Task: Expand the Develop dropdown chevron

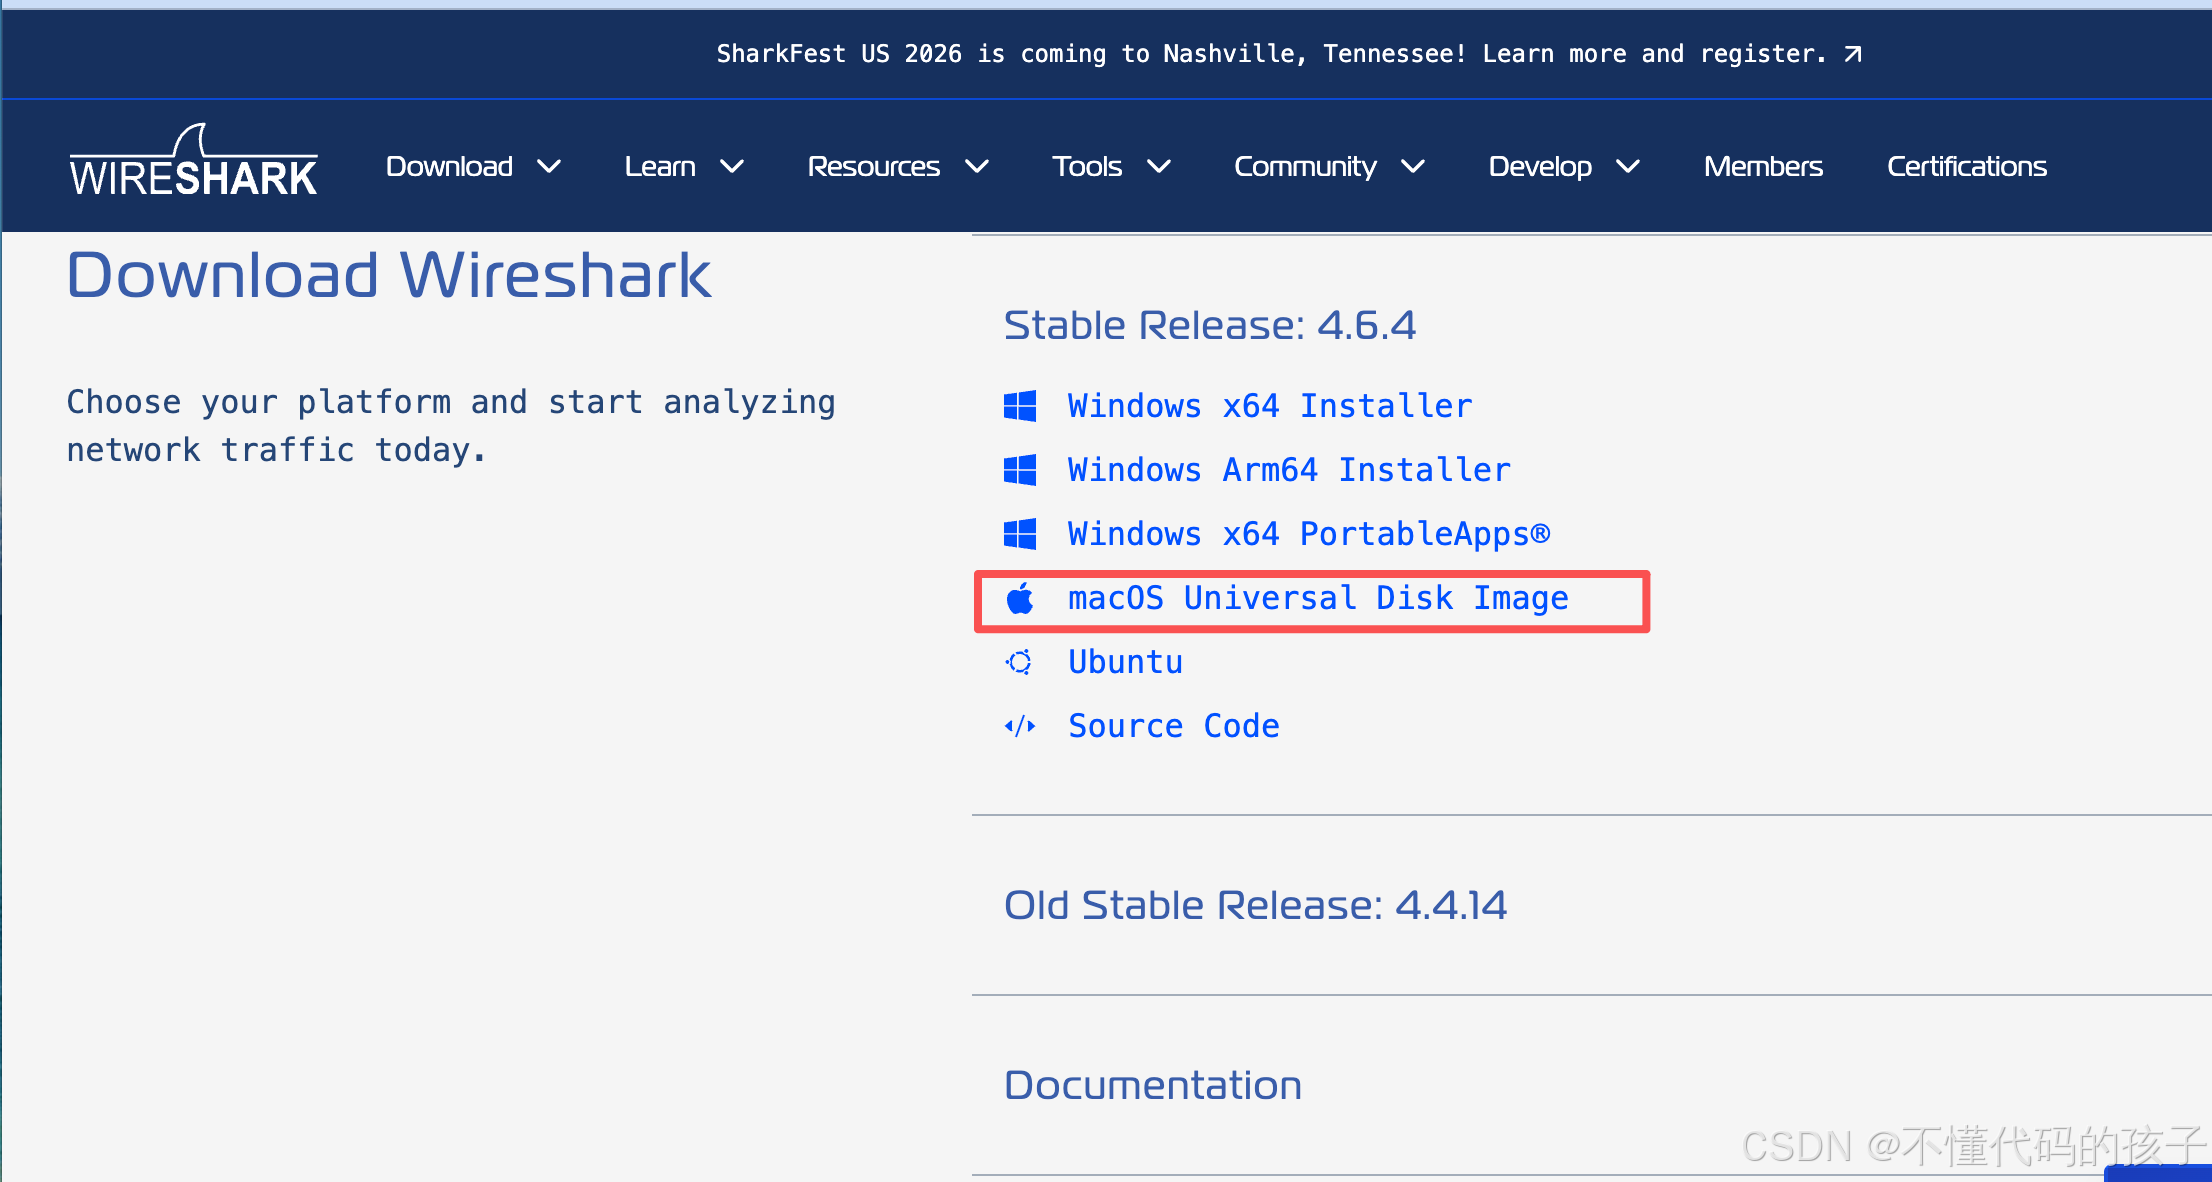Action: click(x=1628, y=167)
